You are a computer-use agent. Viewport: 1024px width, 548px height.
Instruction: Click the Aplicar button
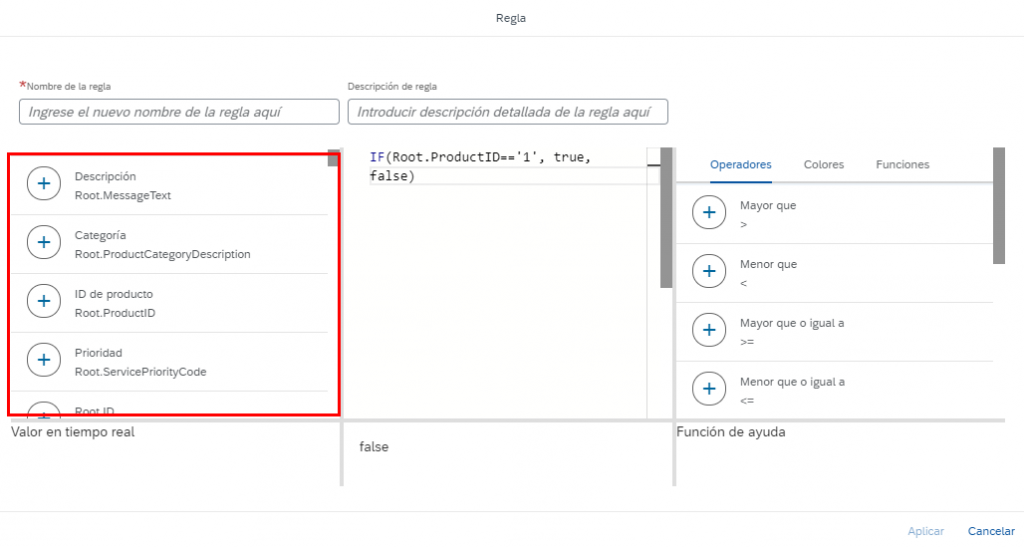click(925, 531)
